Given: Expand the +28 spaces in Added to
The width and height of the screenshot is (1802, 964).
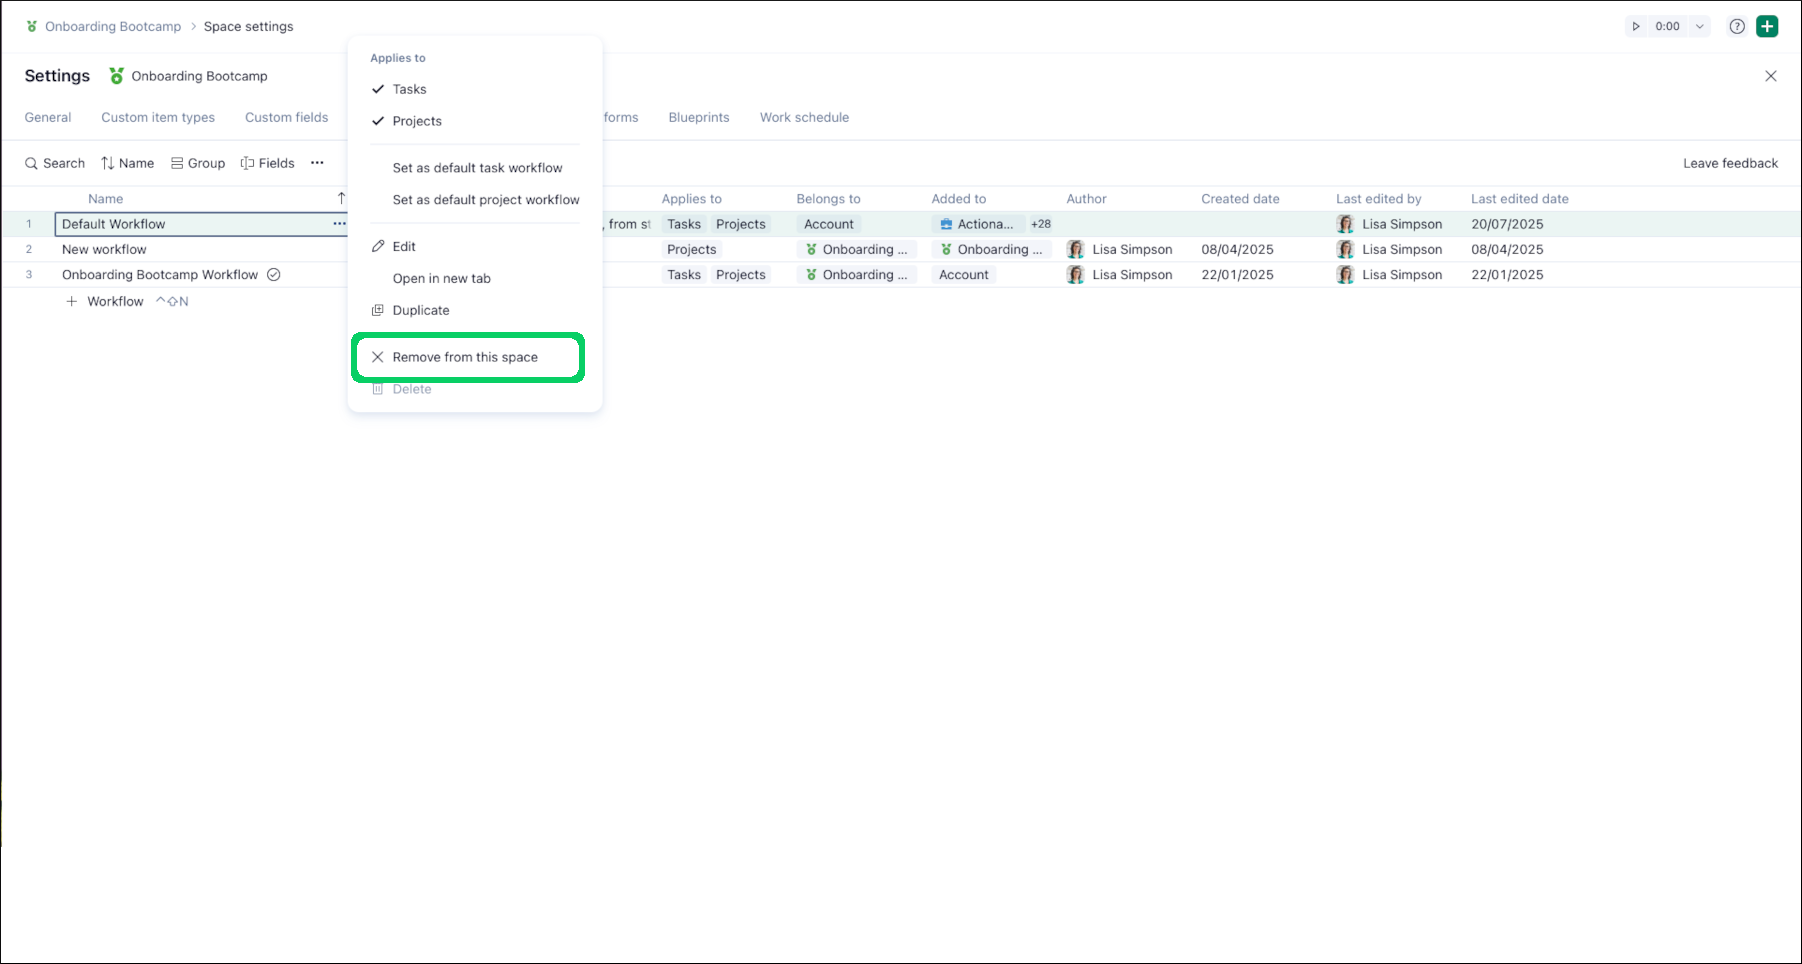Looking at the screenshot, I should 1040,223.
